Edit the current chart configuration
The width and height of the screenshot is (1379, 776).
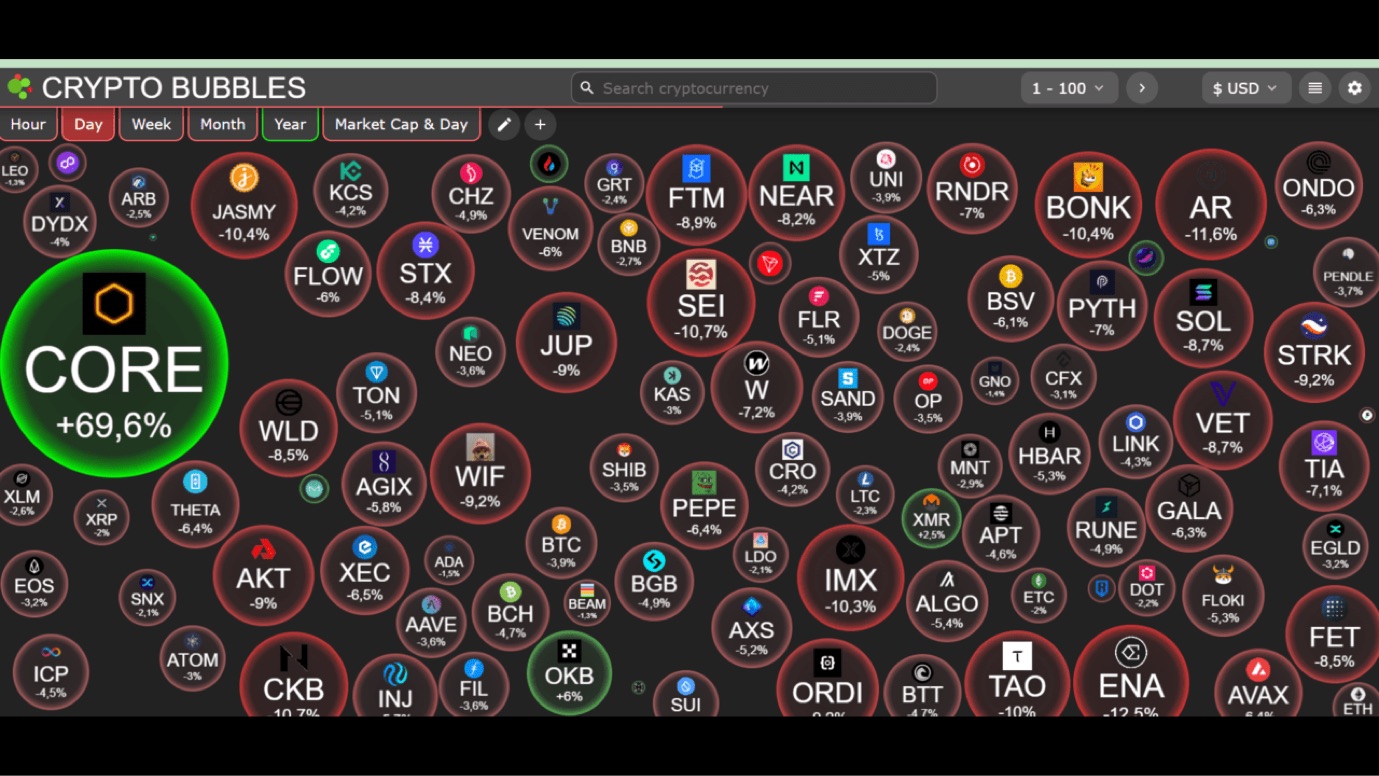coord(504,124)
